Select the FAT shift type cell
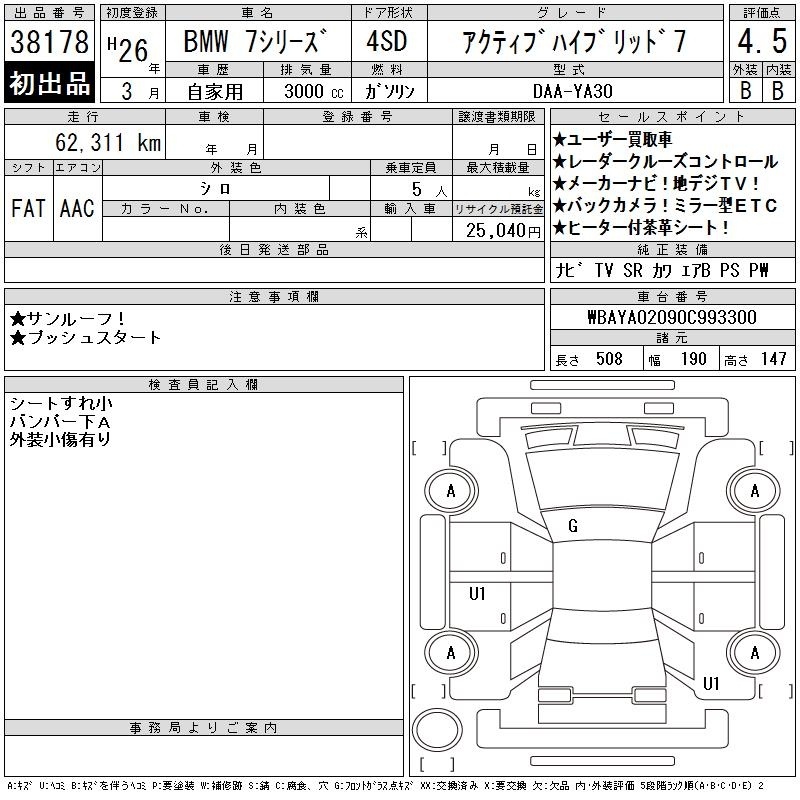The image size is (800, 800). 28,208
